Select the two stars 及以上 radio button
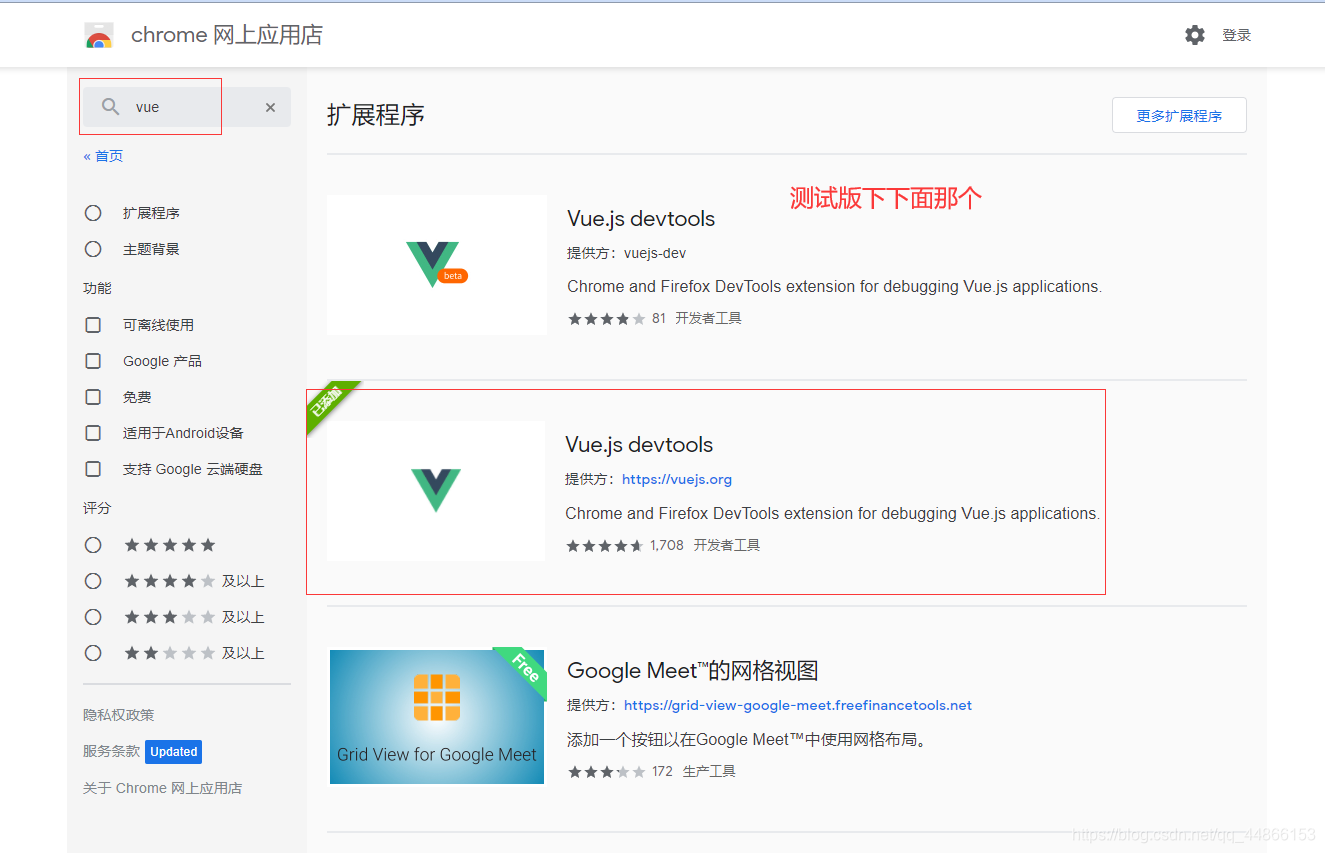1325x853 pixels. point(93,653)
